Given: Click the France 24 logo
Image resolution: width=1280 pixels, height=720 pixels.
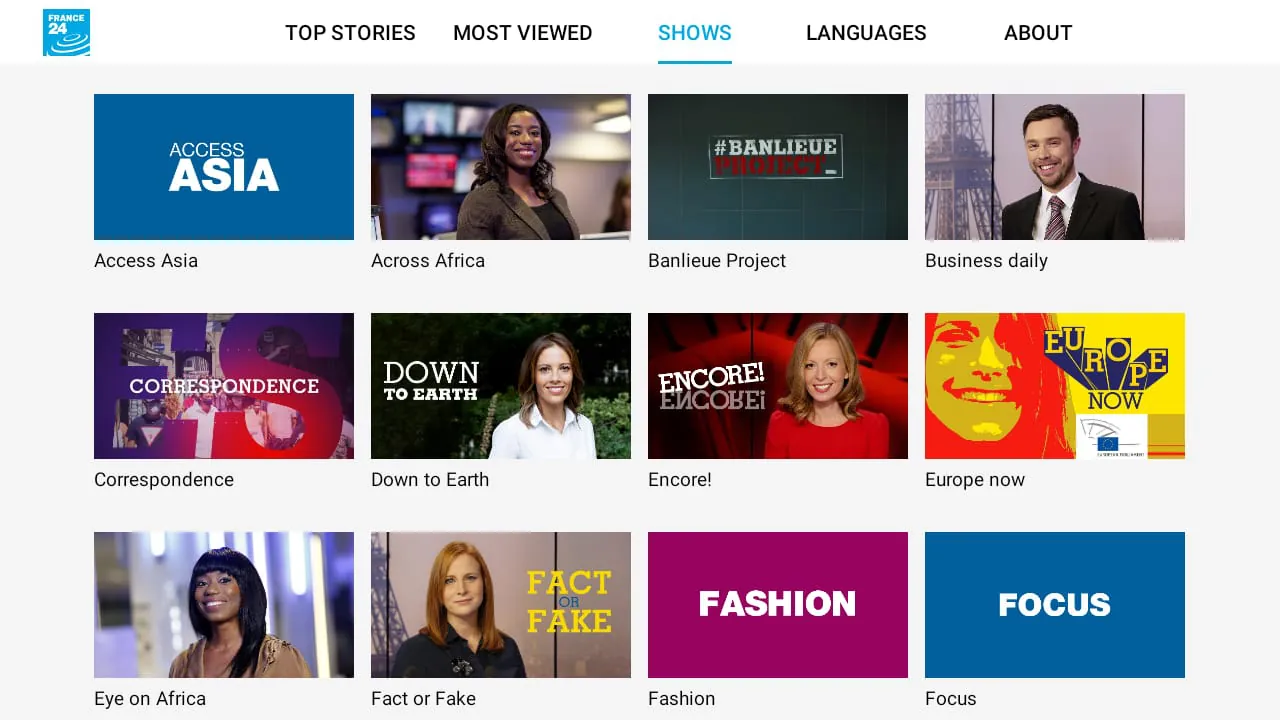Looking at the screenshot, I should coord(66,31).
